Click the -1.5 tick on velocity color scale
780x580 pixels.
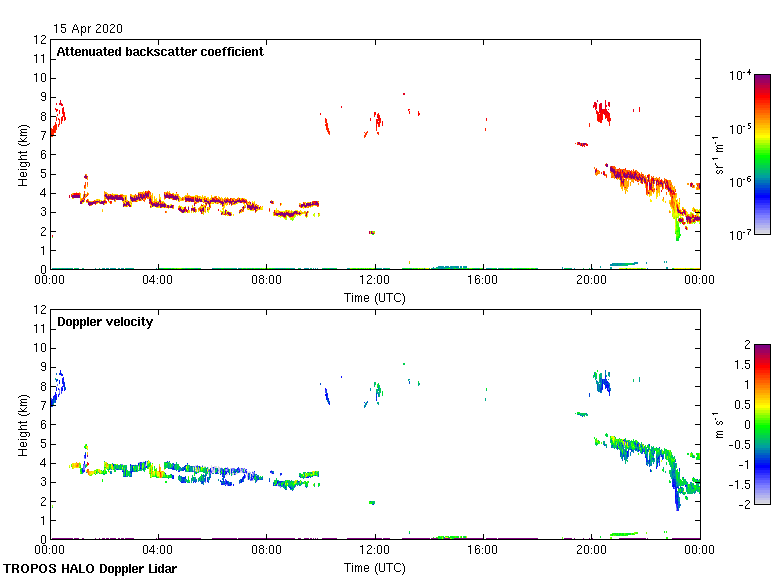click(739, 484)
